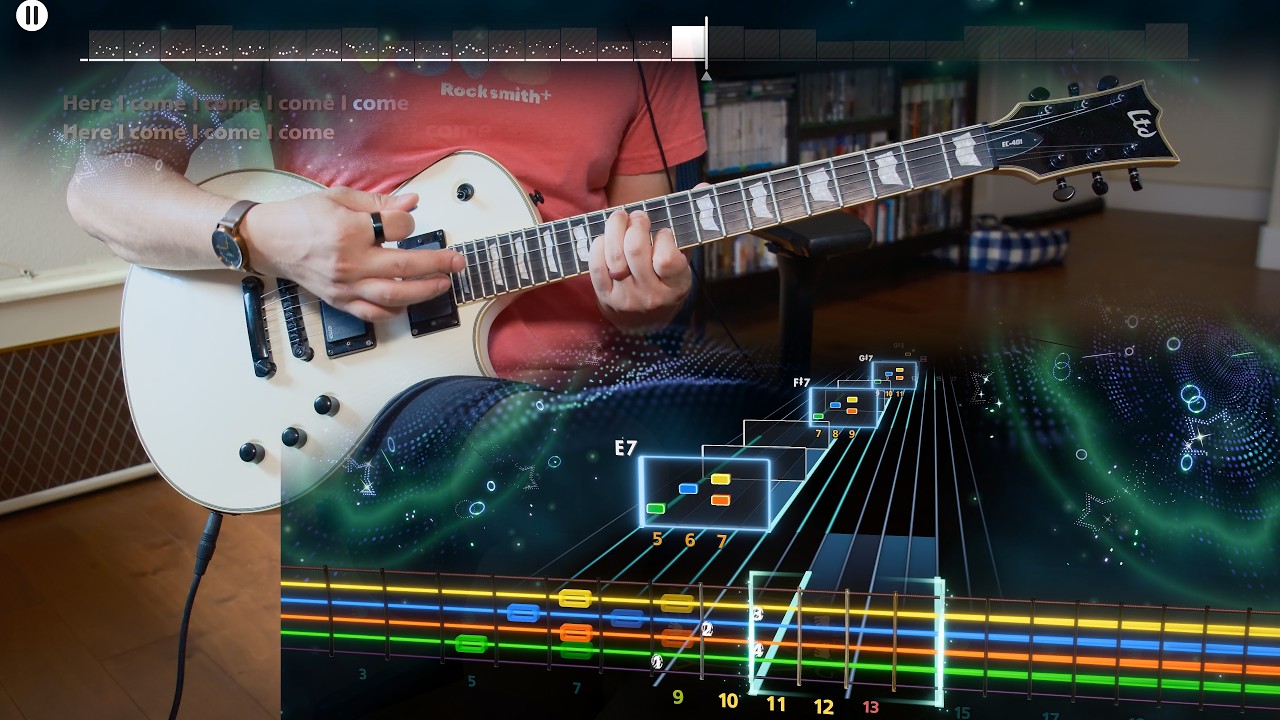Click finger marker 3 on the yellow string
This screenshot has width=1280, height=720.
pos(757,614)
